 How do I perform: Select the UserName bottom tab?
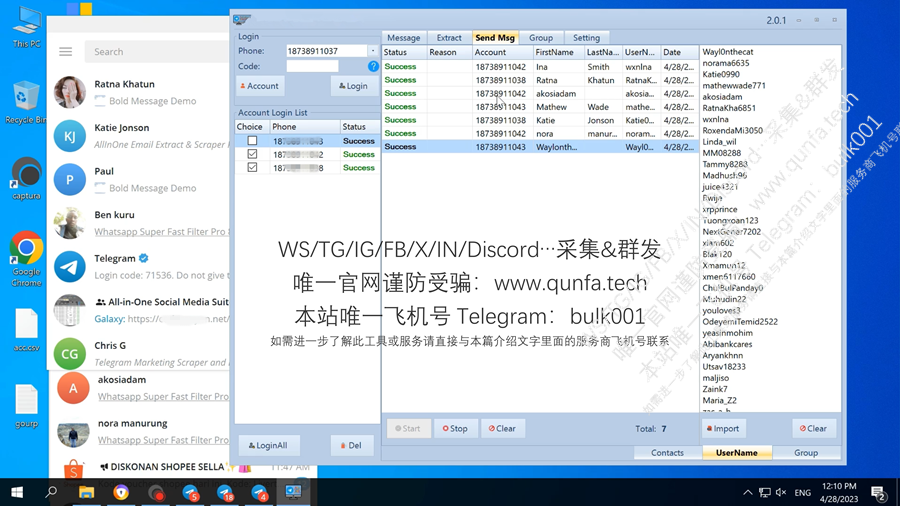tap(736, 453)
